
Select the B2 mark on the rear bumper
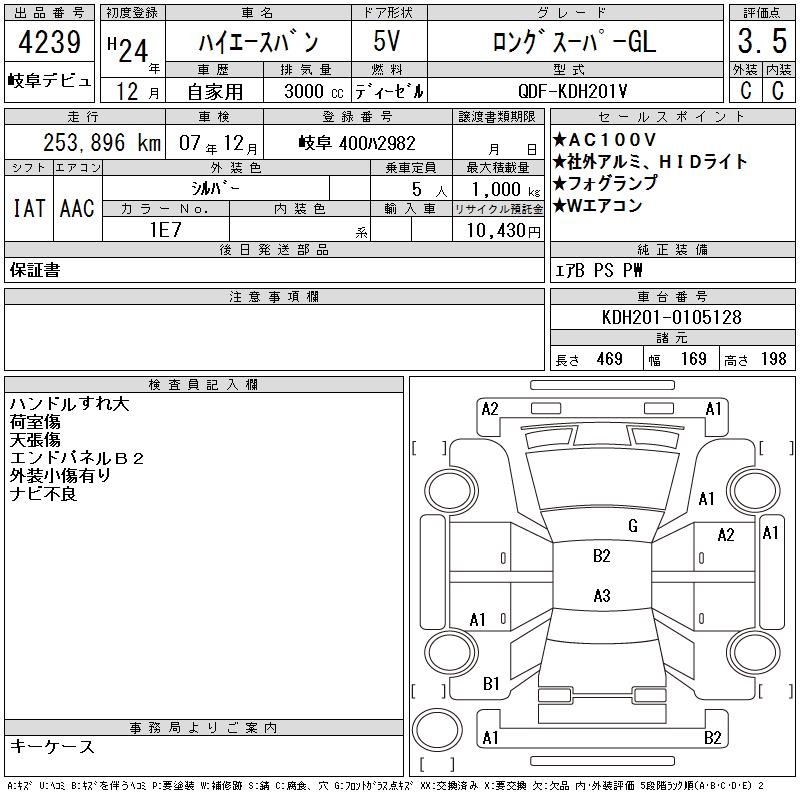[x=712, y=738]
